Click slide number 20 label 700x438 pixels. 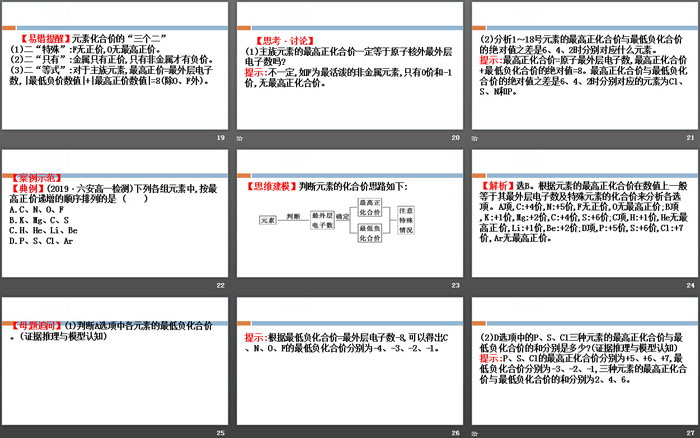[x=455, y=138]
